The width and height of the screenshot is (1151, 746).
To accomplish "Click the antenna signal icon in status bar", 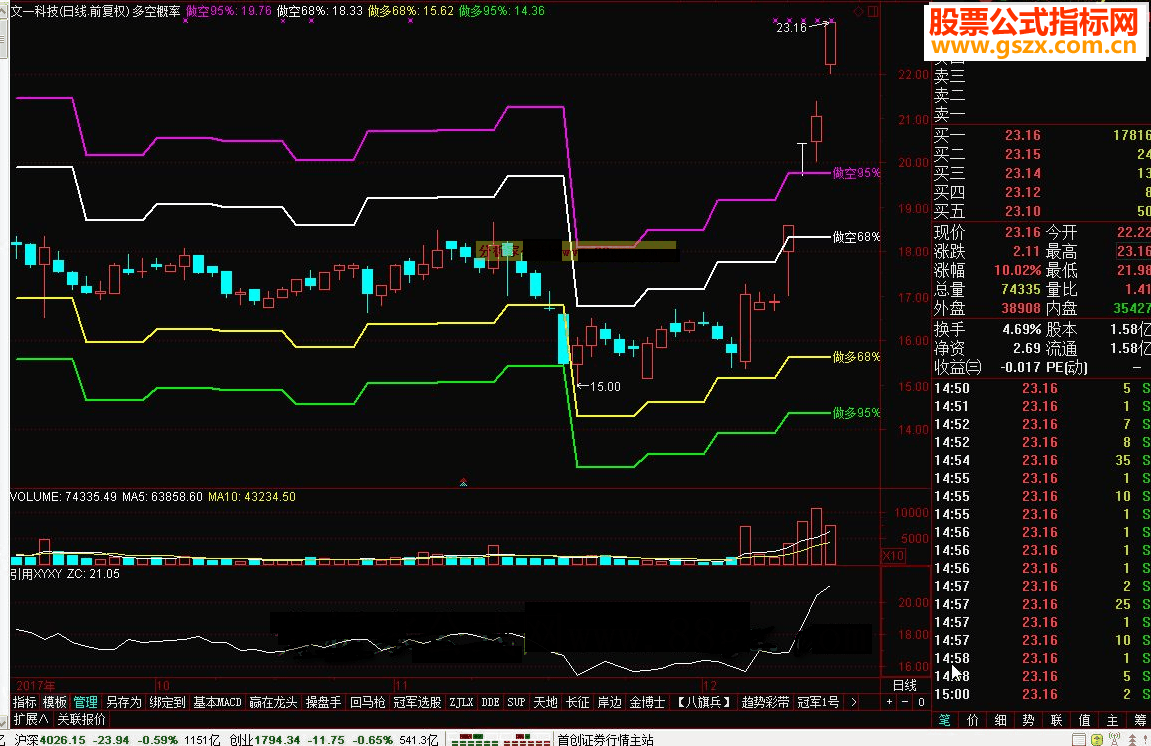I will 1114,739.
